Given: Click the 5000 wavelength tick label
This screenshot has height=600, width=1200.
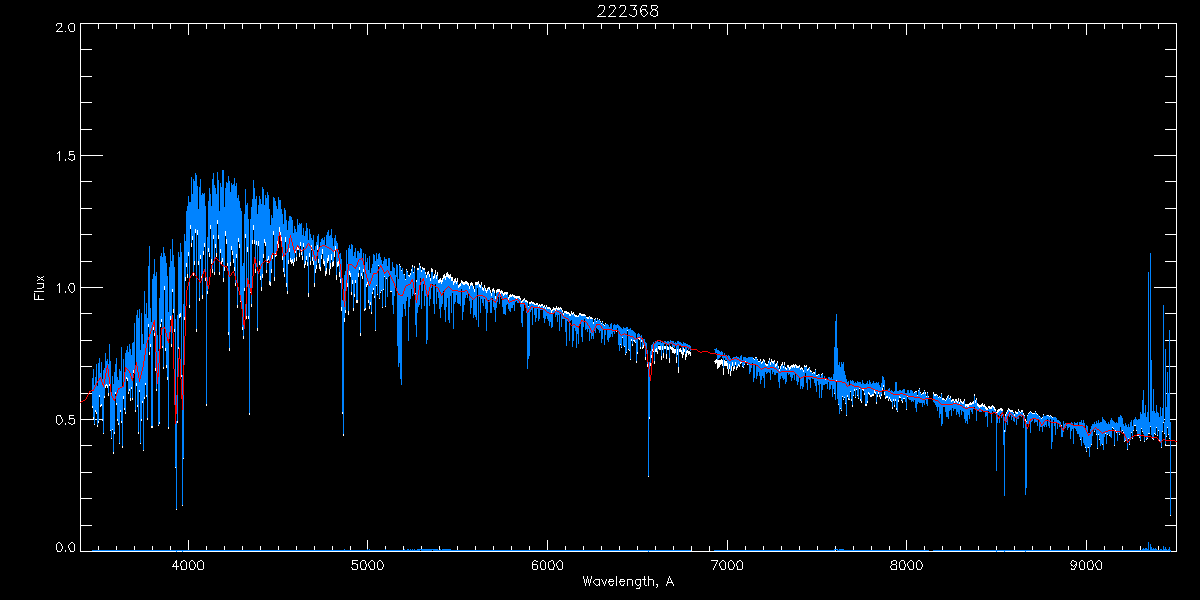Looking at the screenshot, I should coord(367,564).
